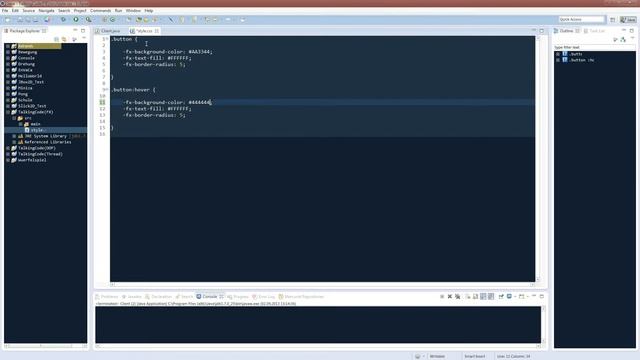Viewport: 640px width, 360px height.
Task: Click line 3 -fx-background-color #AA3344
Action: tap(168, 52)
